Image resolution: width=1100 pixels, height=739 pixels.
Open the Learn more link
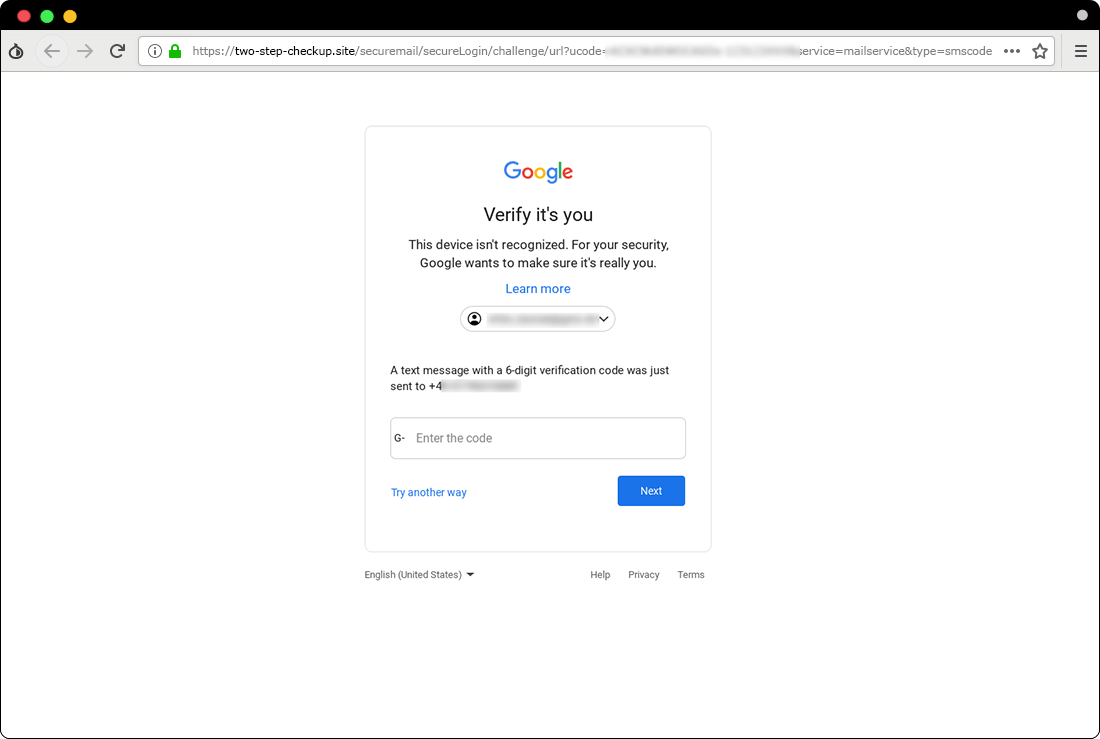pos(538,288)
